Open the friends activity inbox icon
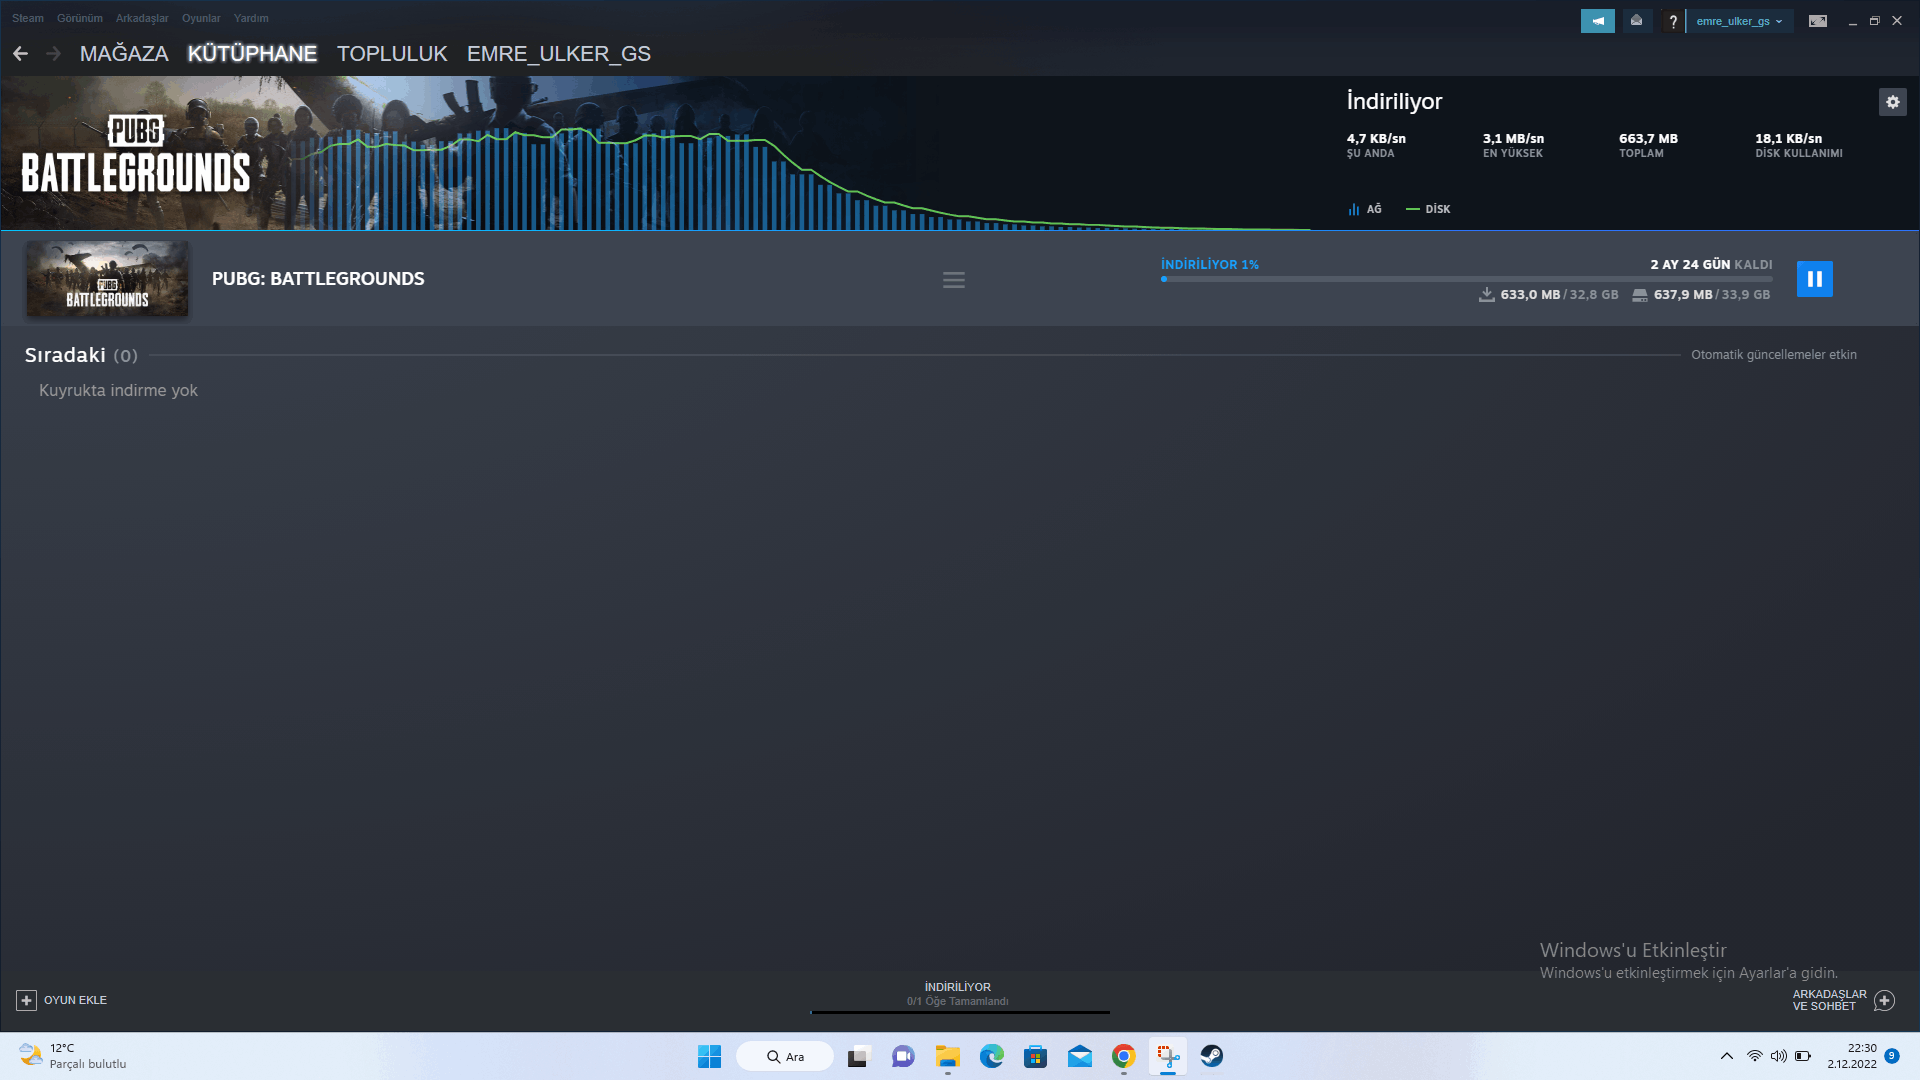1920x1080 pixels. [1636, 21]
